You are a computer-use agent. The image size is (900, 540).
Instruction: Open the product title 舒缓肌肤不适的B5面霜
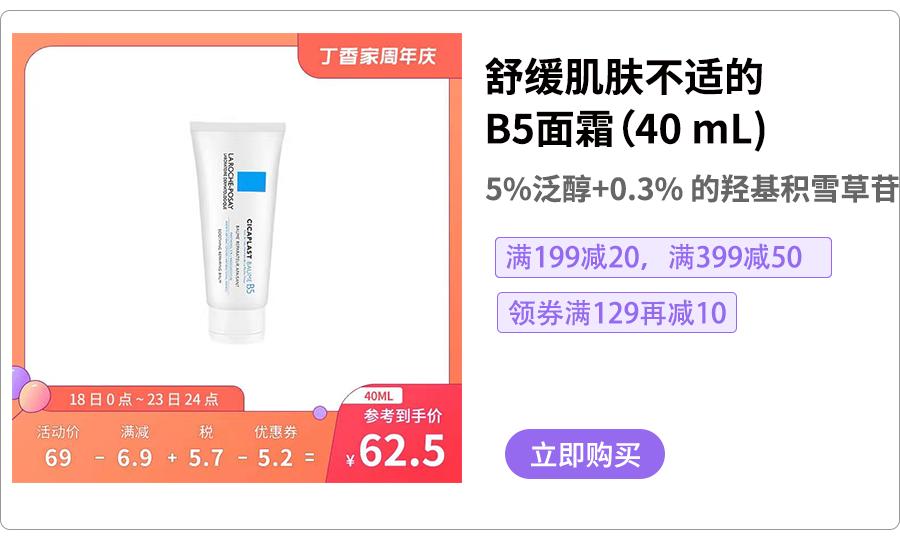click(x=626, y=102)
